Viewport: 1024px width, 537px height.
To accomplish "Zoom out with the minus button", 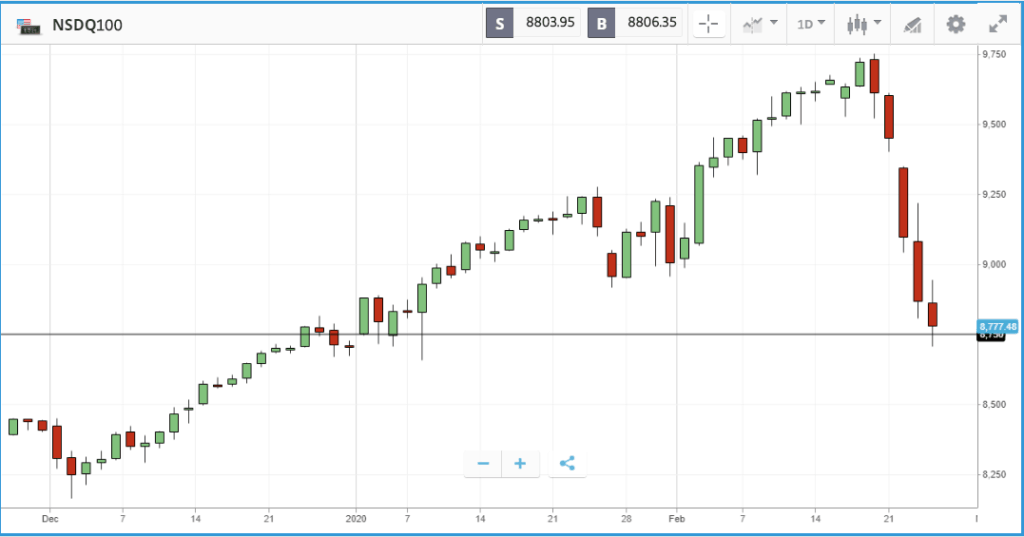I will (483, 464).
